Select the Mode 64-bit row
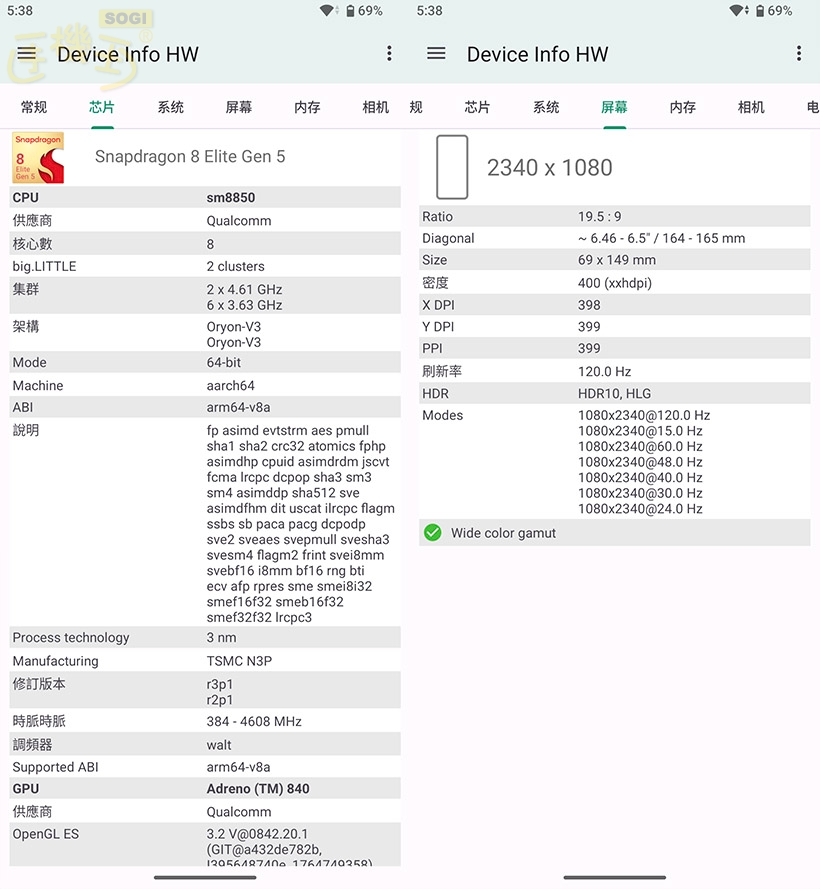Viewport: 820px width, 889px height. pyautogui.click(x=205, y=362)
